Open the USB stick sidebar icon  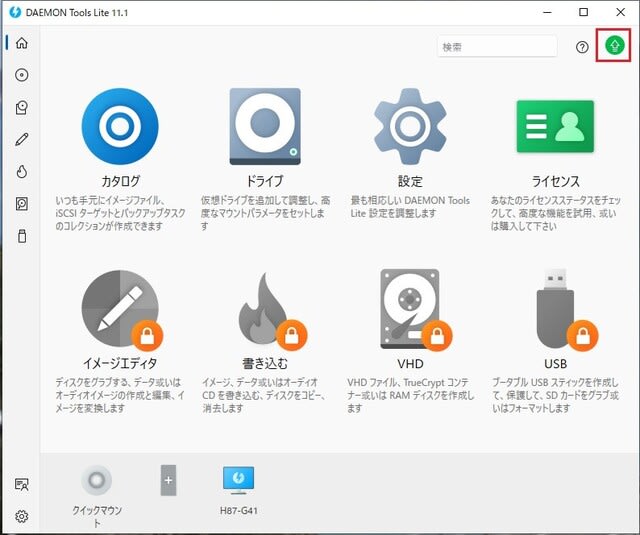(22, 236)
